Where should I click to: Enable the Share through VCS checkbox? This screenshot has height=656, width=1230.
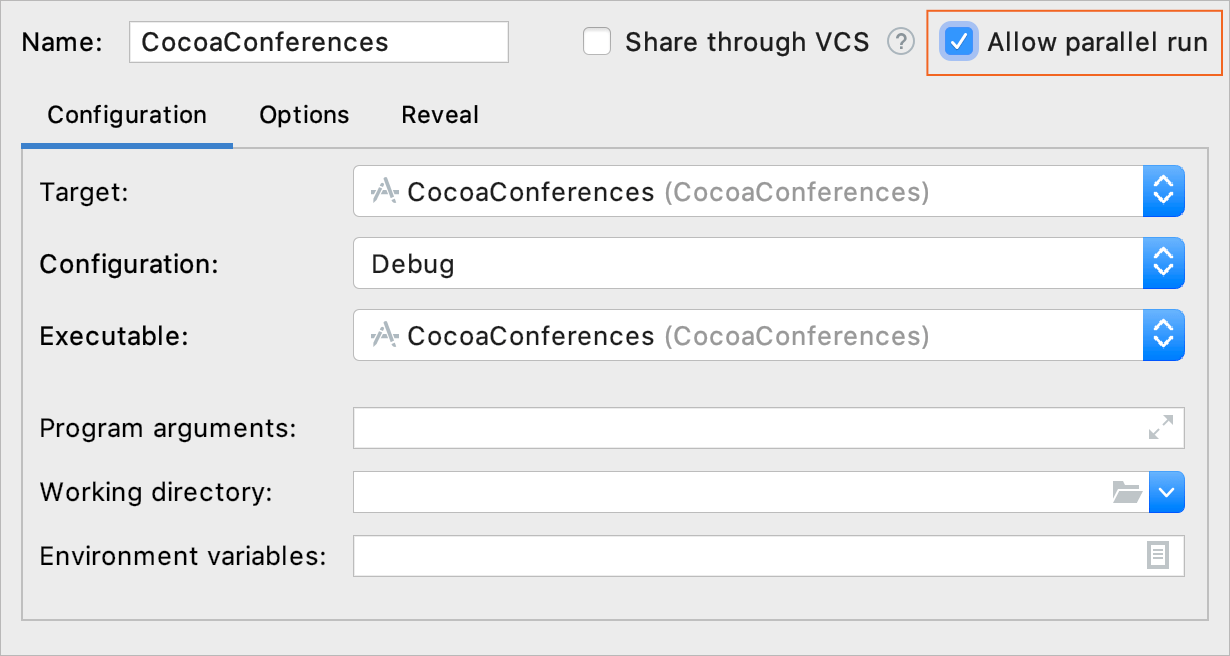click(x=597, y=42)
